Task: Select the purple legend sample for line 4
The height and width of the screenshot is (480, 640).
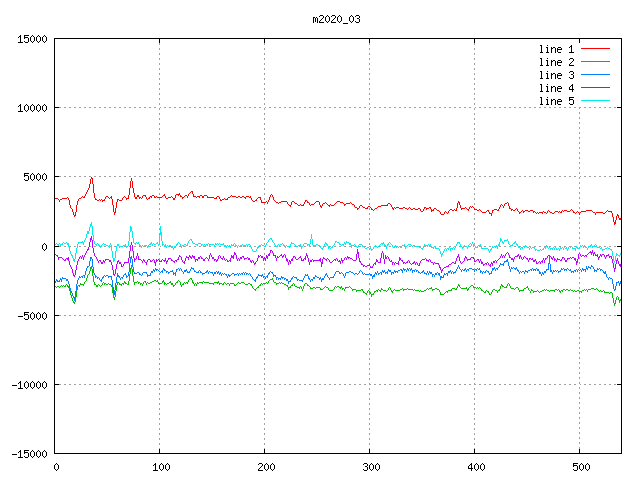Action: [x=595, y=88]
